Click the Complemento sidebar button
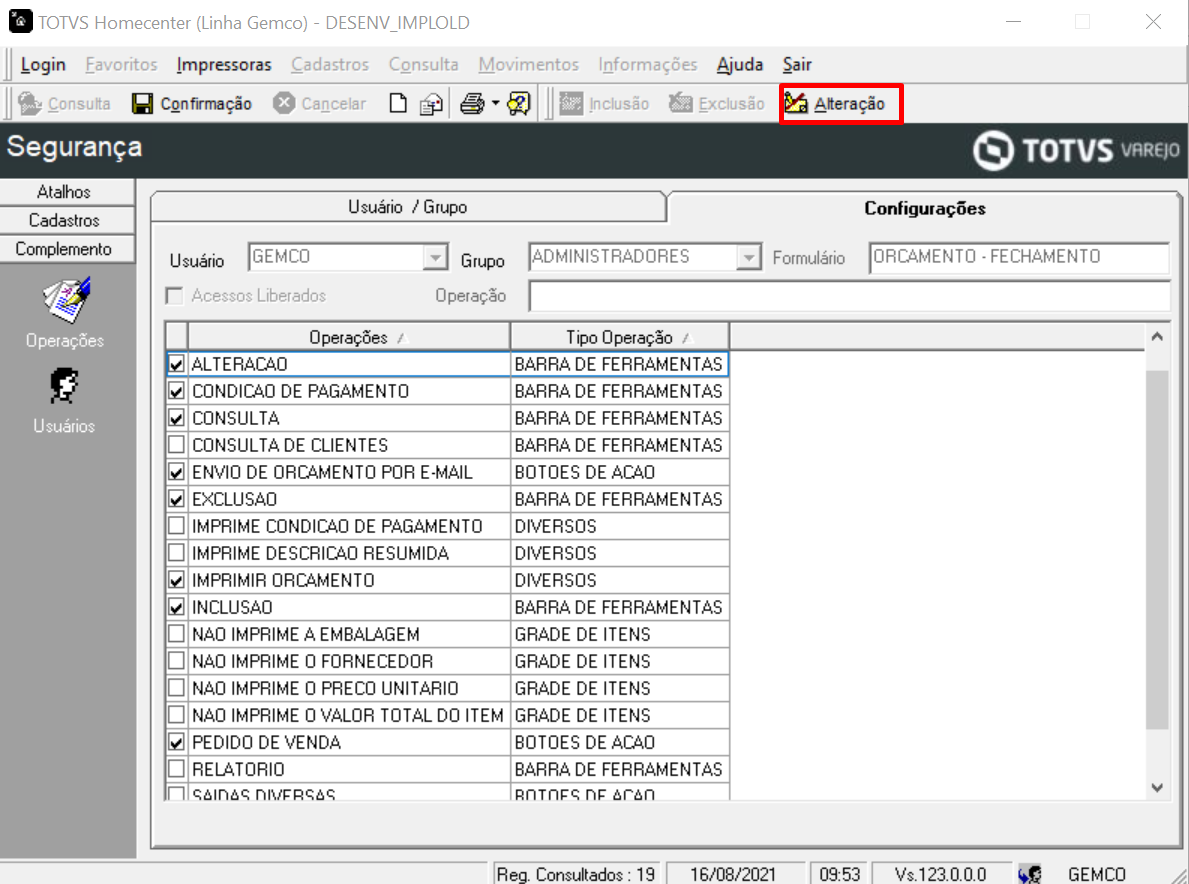The image size is (1189, 884). coord(67,249)
